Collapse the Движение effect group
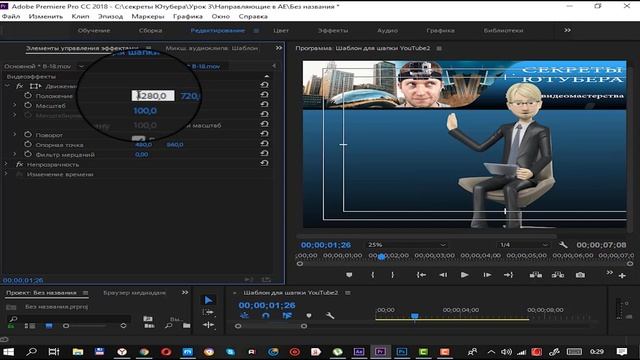The height and width of the screenshot is (360, 640). (7, 86)
